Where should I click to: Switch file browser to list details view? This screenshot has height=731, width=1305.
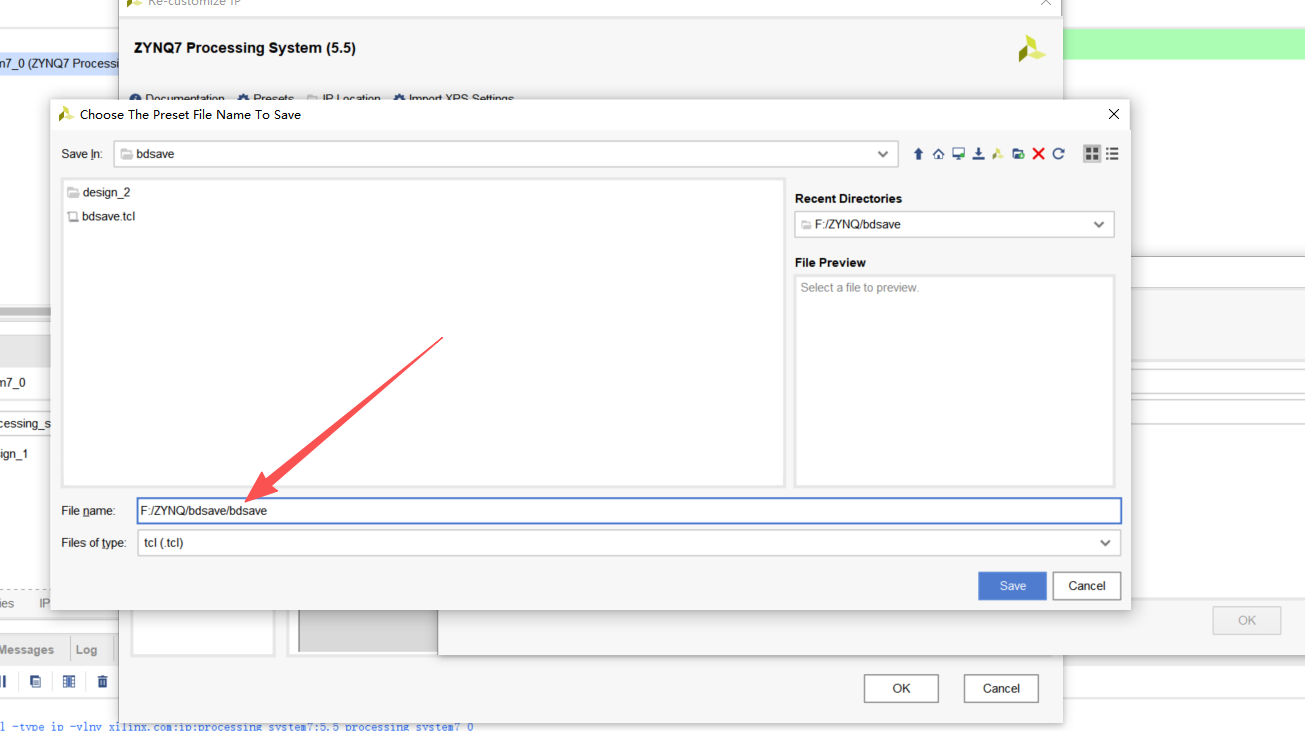1112,154
